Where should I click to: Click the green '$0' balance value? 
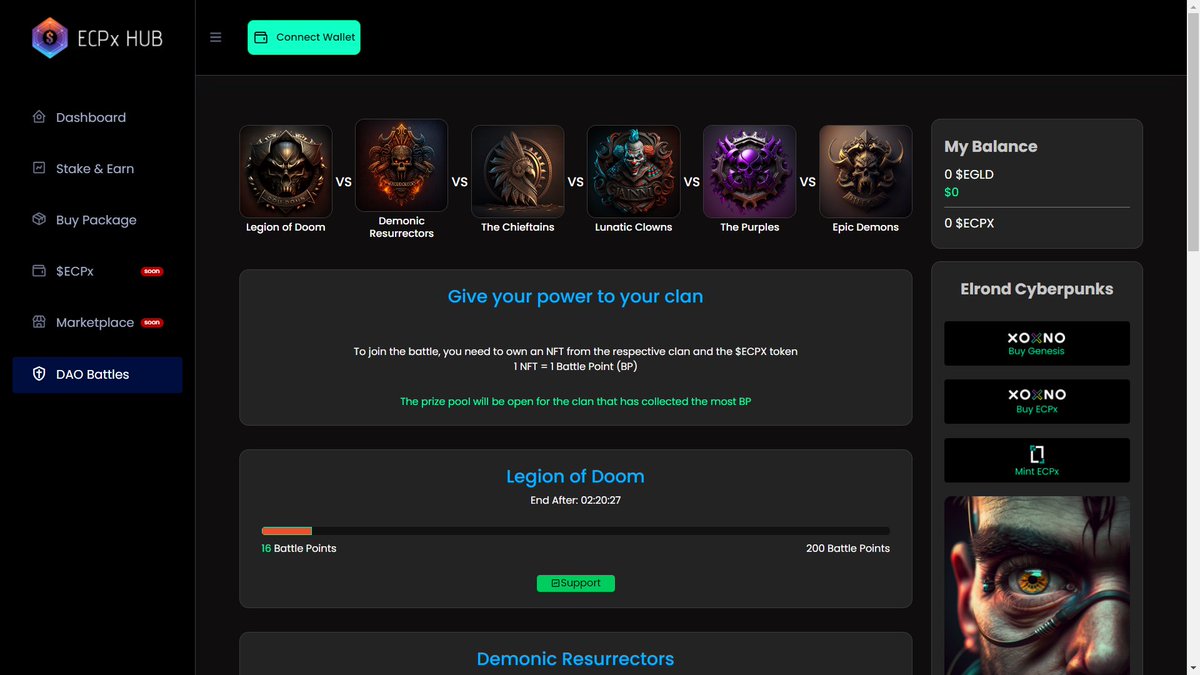point(951,192)
